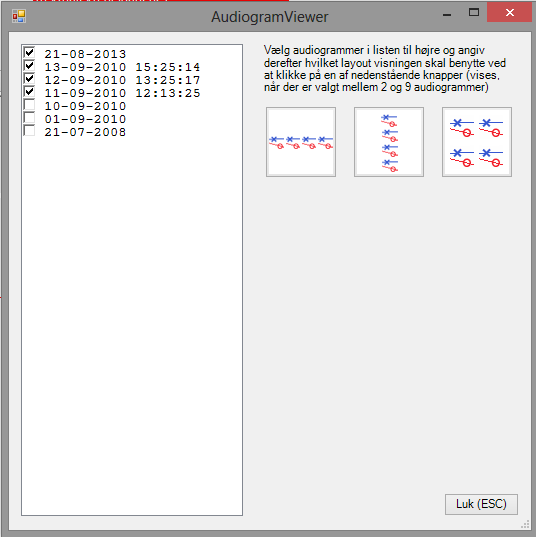Select the 21-07-2008 list entry text

(85, 132)
